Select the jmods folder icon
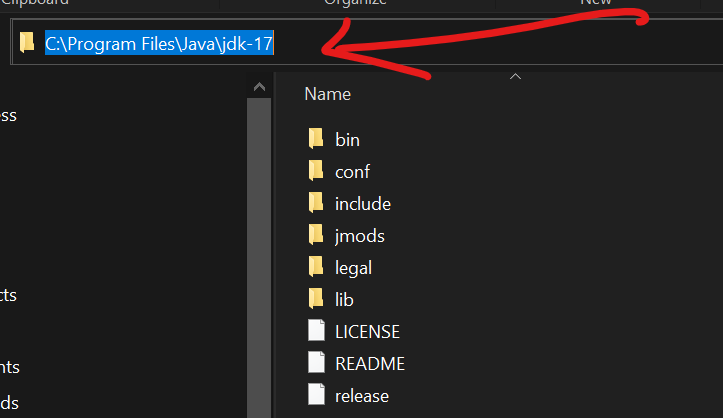 [316, 235]
